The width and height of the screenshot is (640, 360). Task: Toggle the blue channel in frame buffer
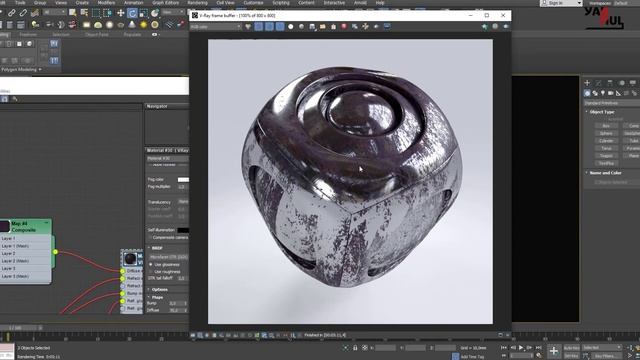pyautogui.click(x=280, y=27)
